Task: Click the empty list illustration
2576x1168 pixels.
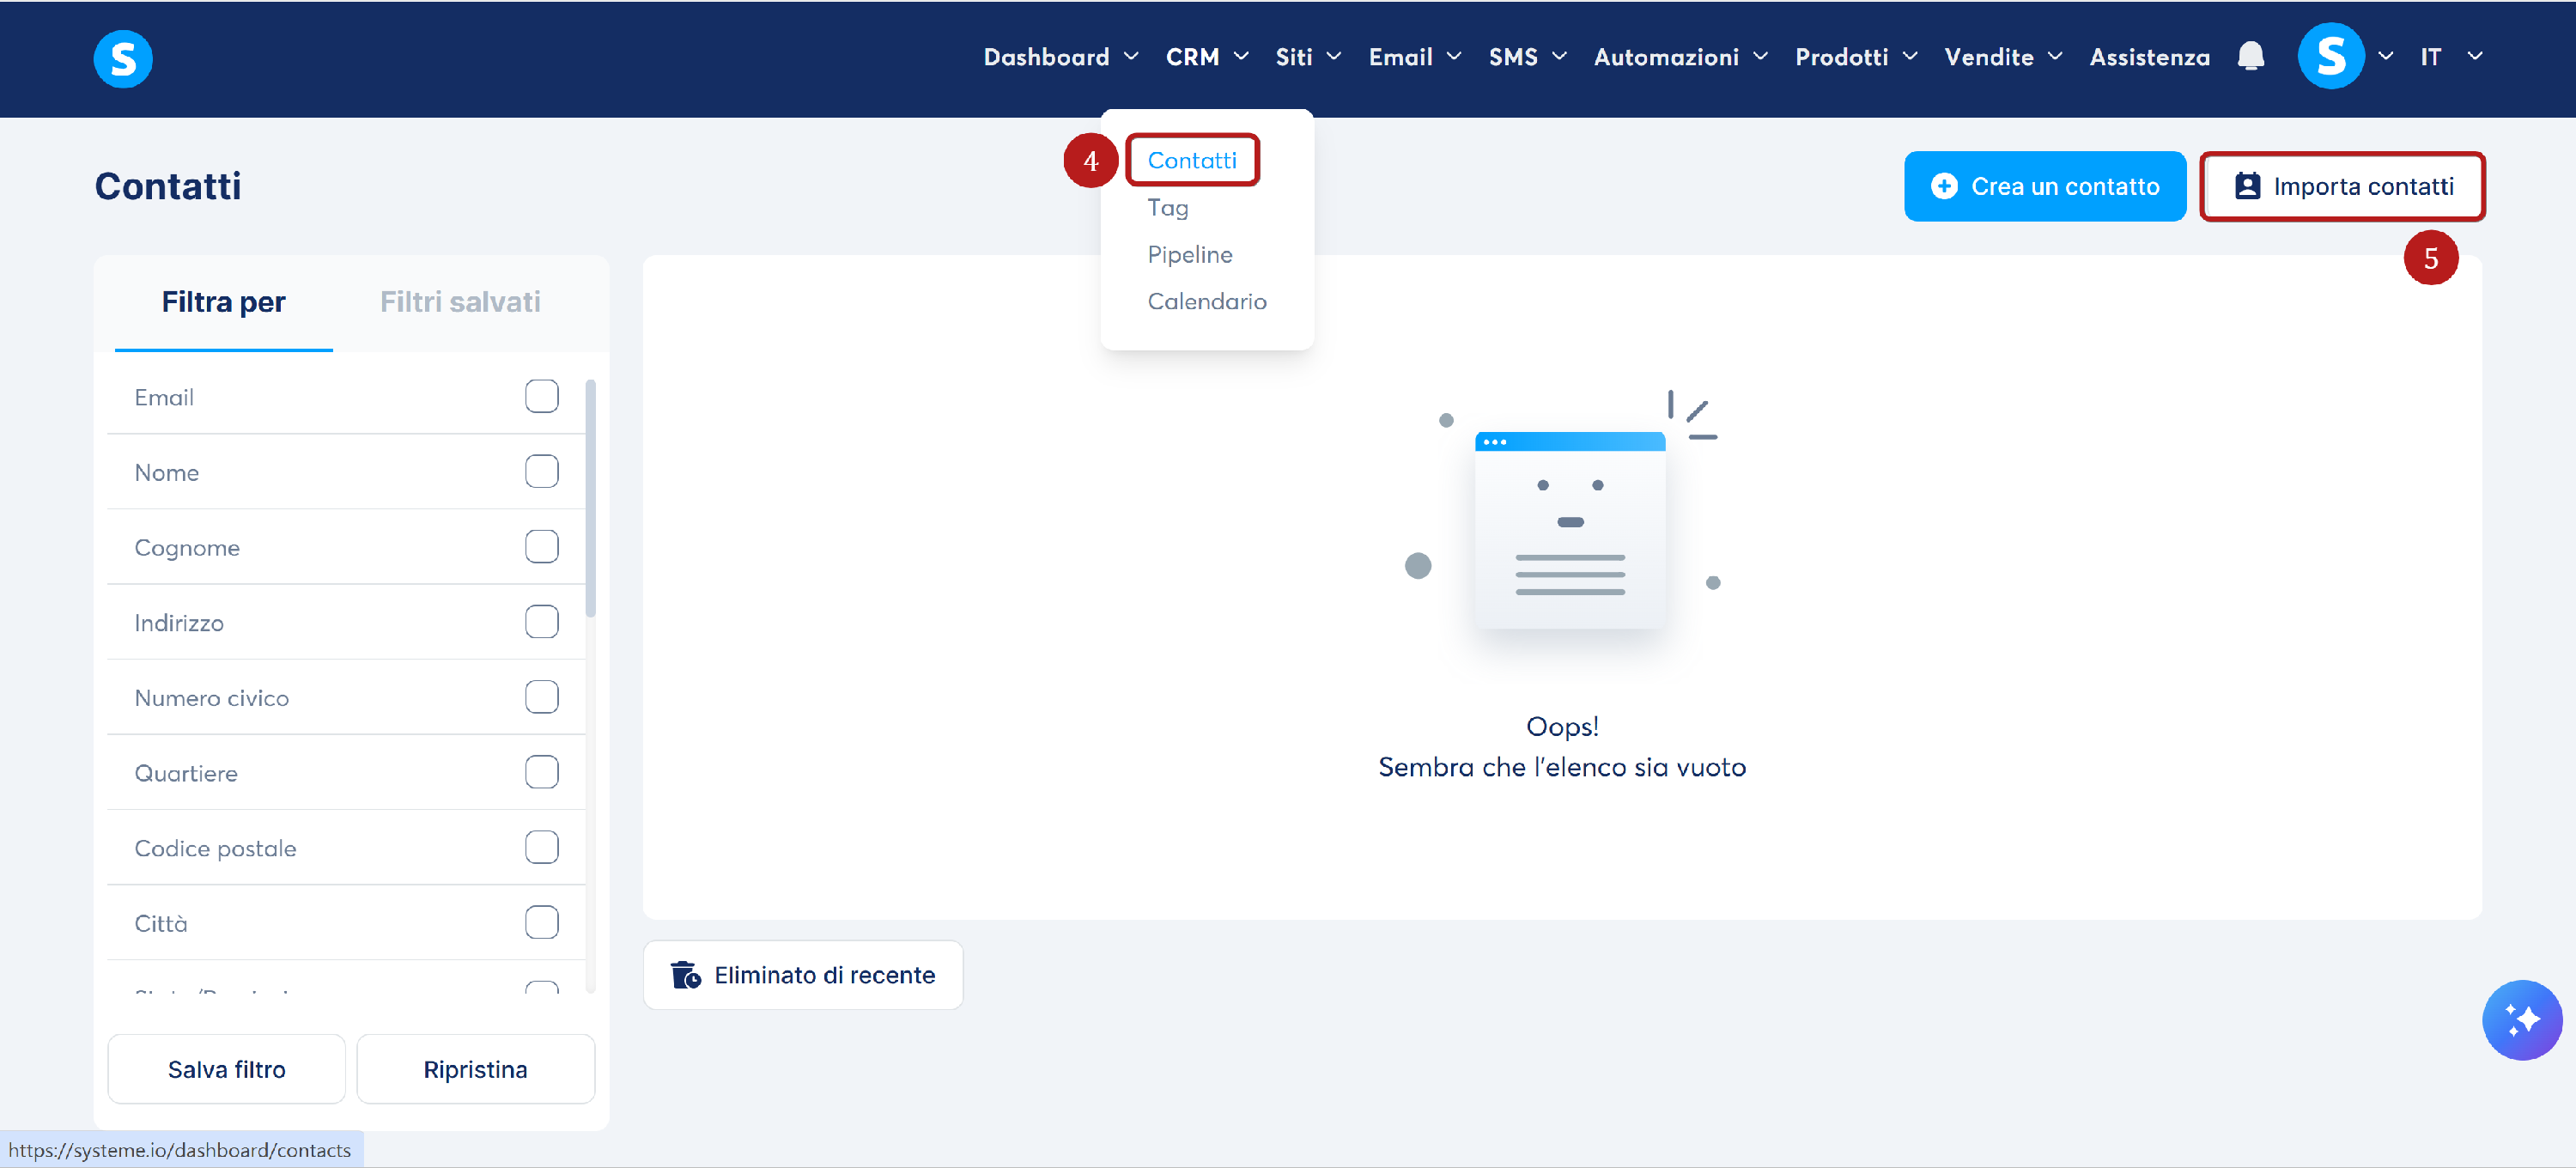Action: click(x=1569, y=530)
